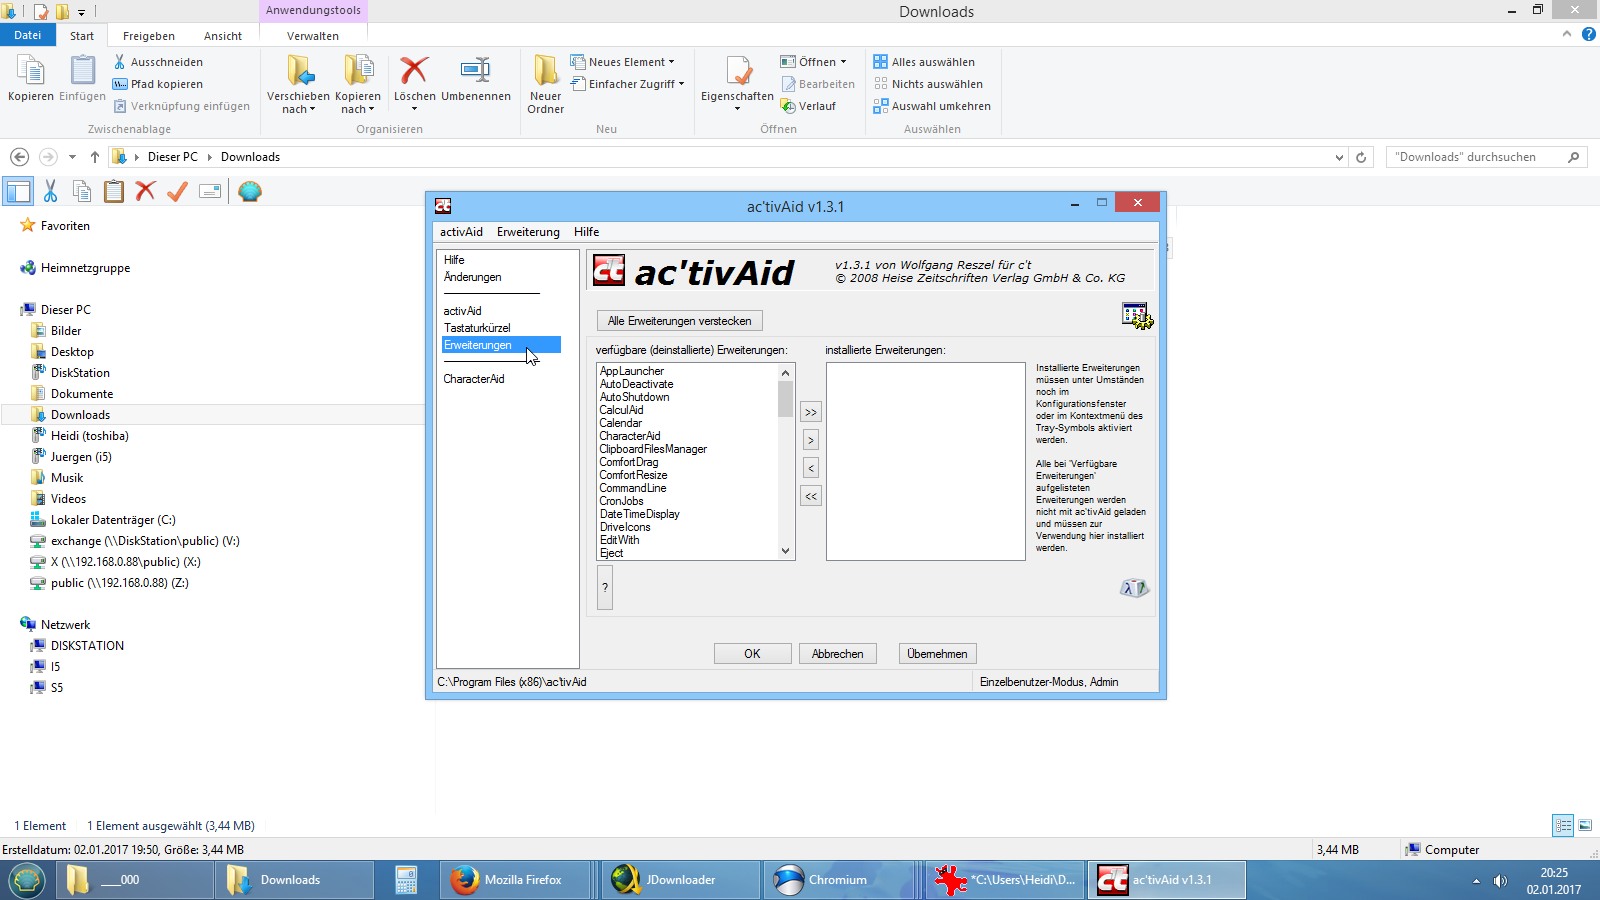Open DiskStation in the navigation tree

pos(80,373)
